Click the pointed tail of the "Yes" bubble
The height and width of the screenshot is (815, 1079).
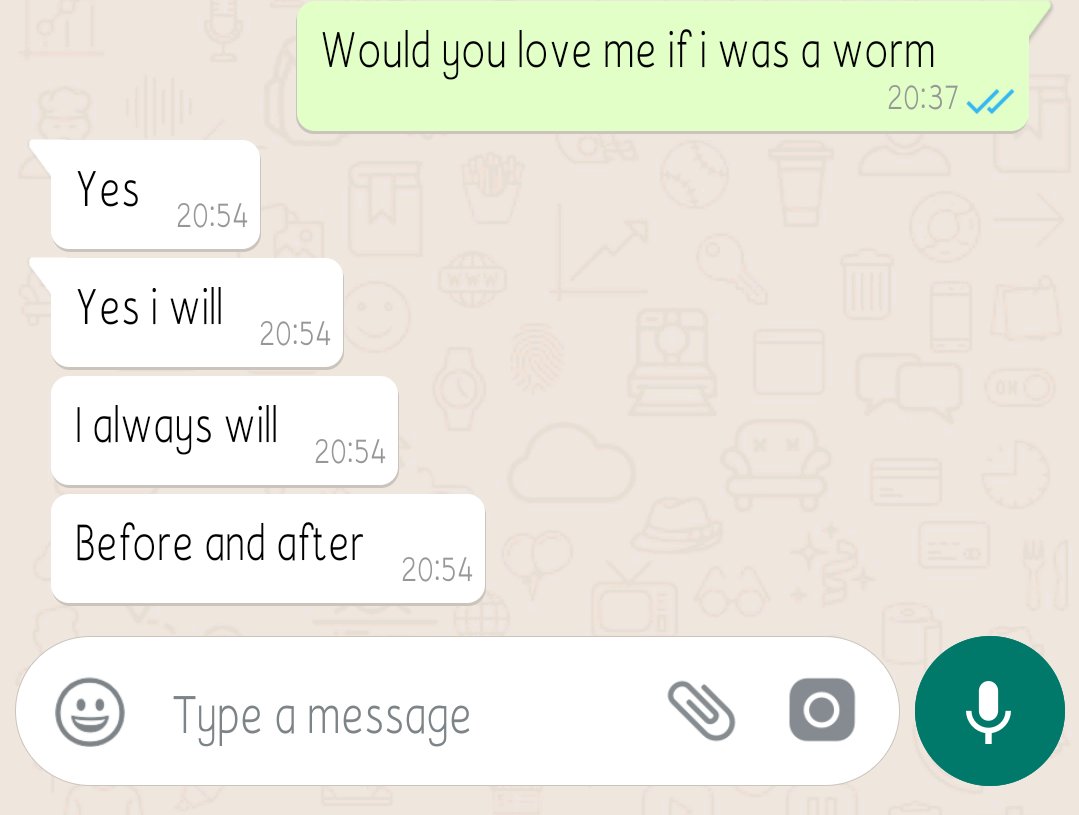40,155
